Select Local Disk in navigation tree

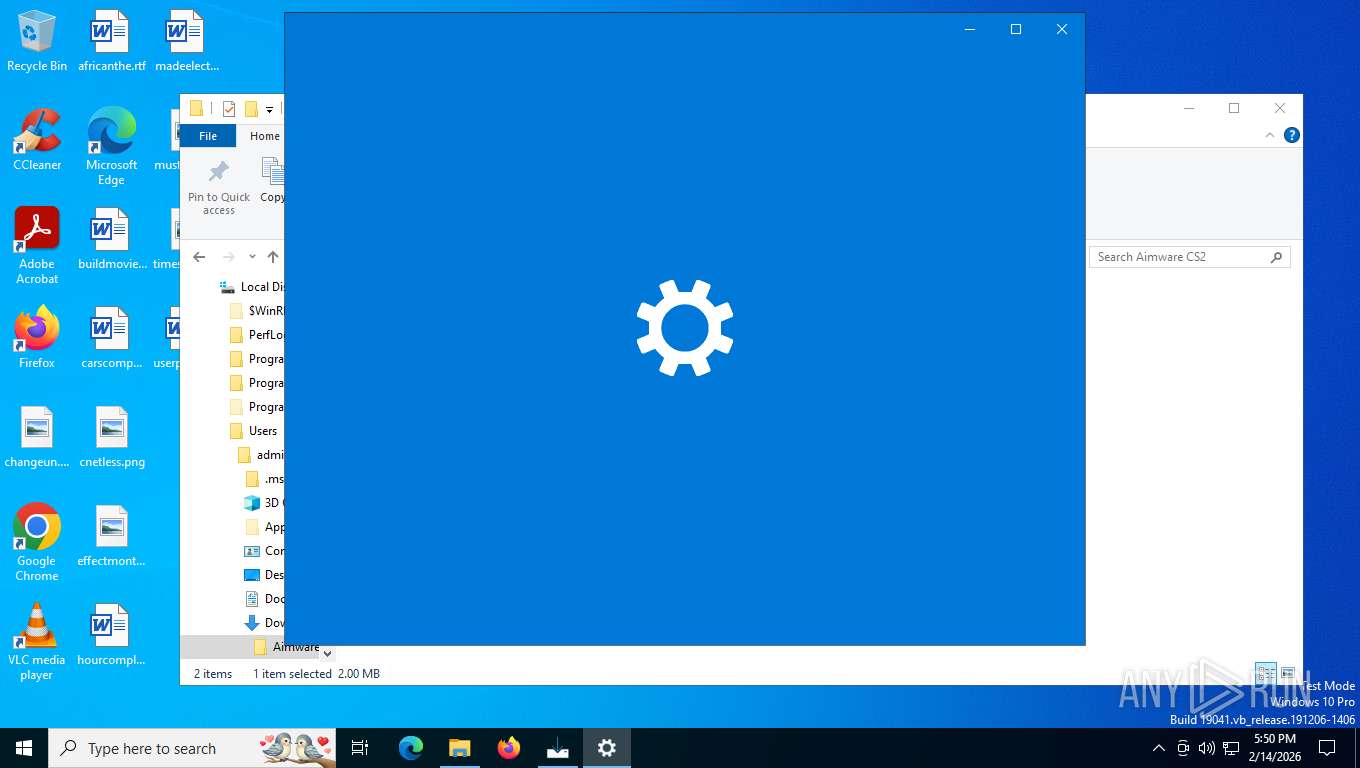(x=251, y=287)
